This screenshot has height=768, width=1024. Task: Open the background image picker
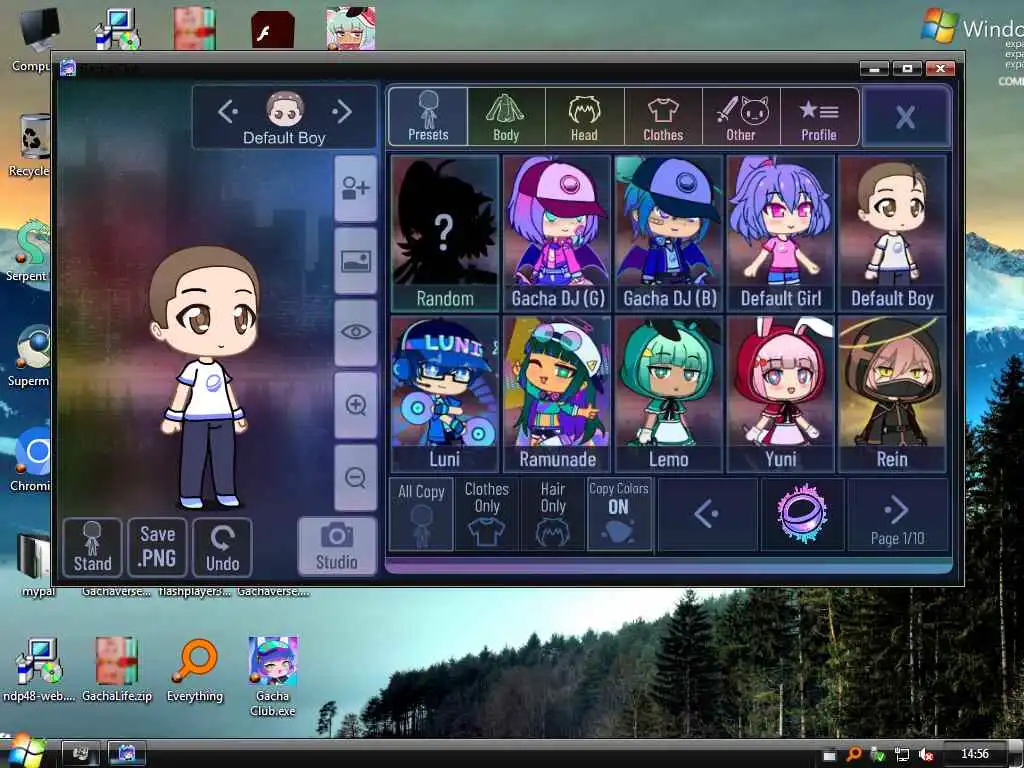(x=356, y=261)
